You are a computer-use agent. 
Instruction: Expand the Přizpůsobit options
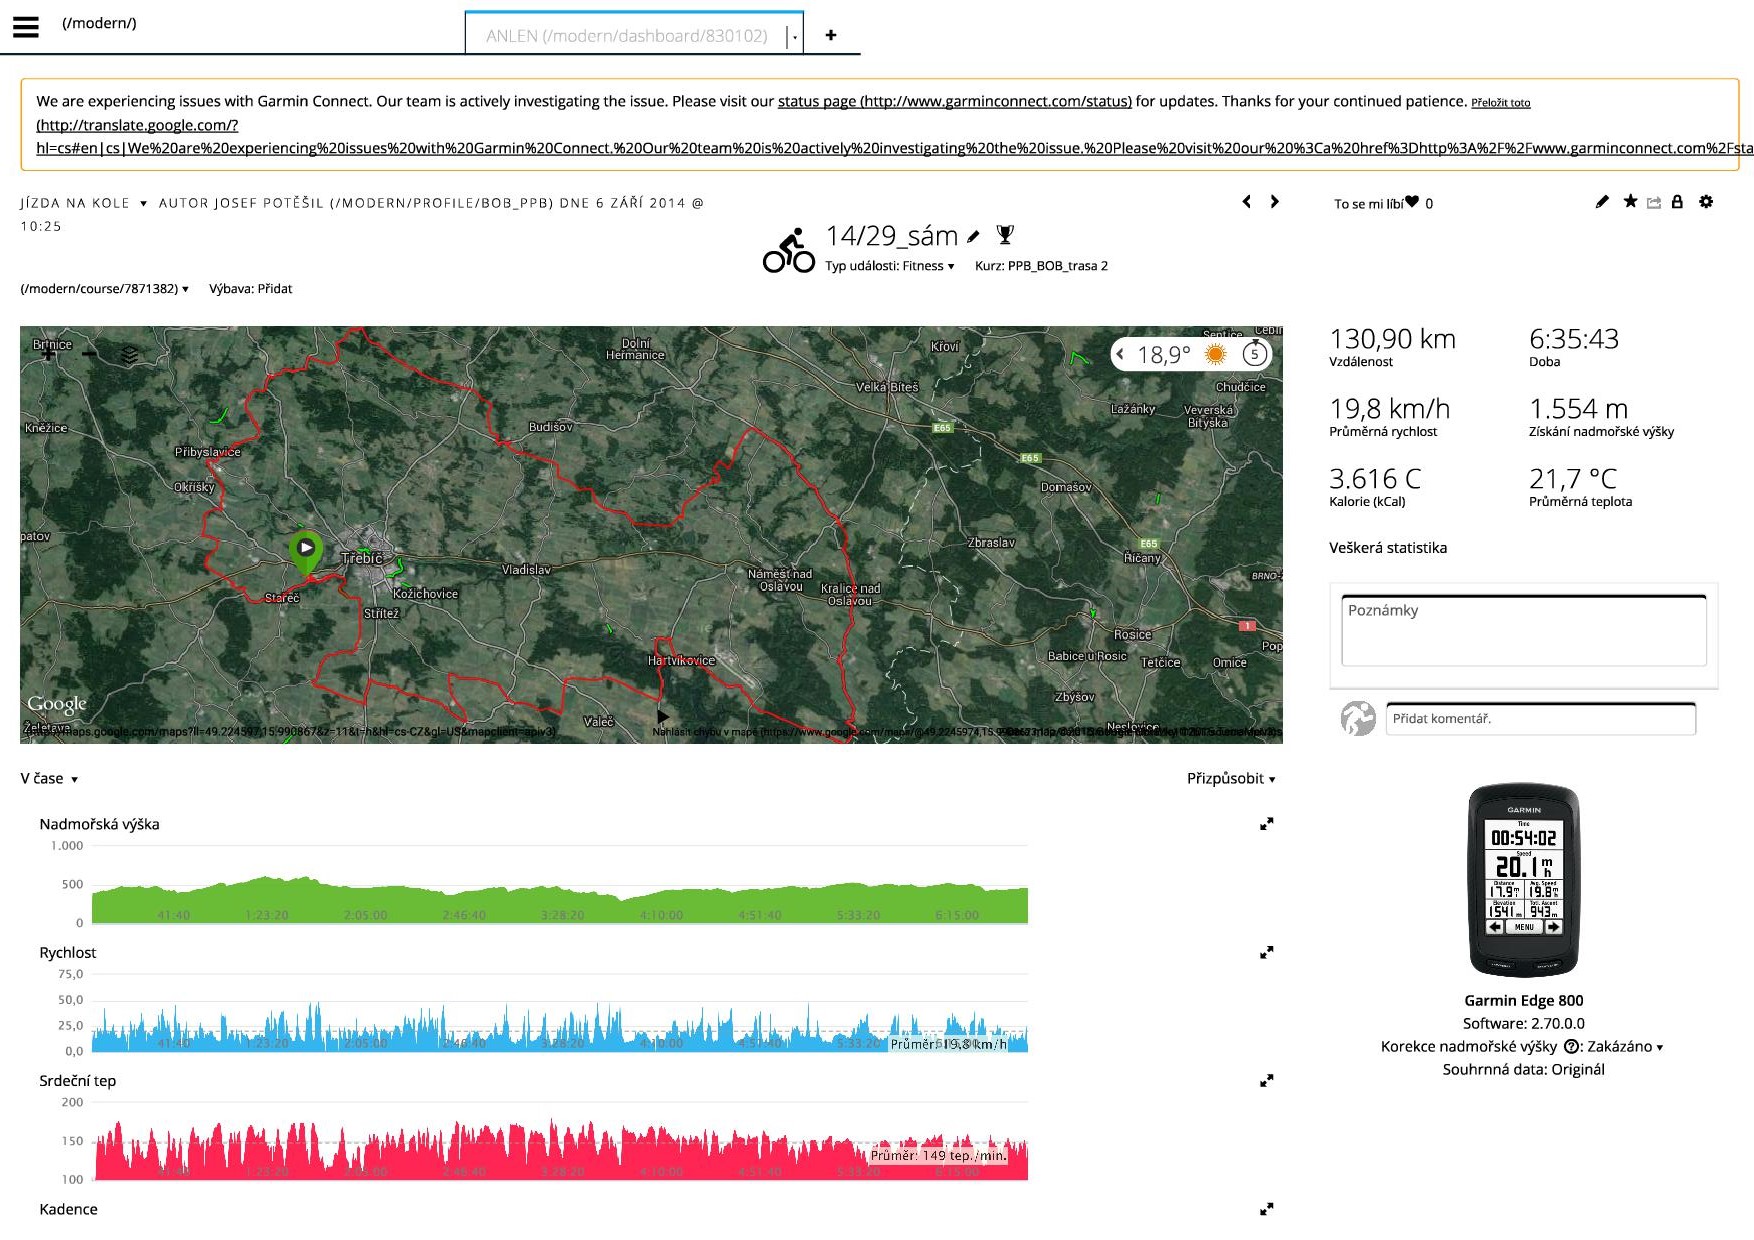(1230, 779)
